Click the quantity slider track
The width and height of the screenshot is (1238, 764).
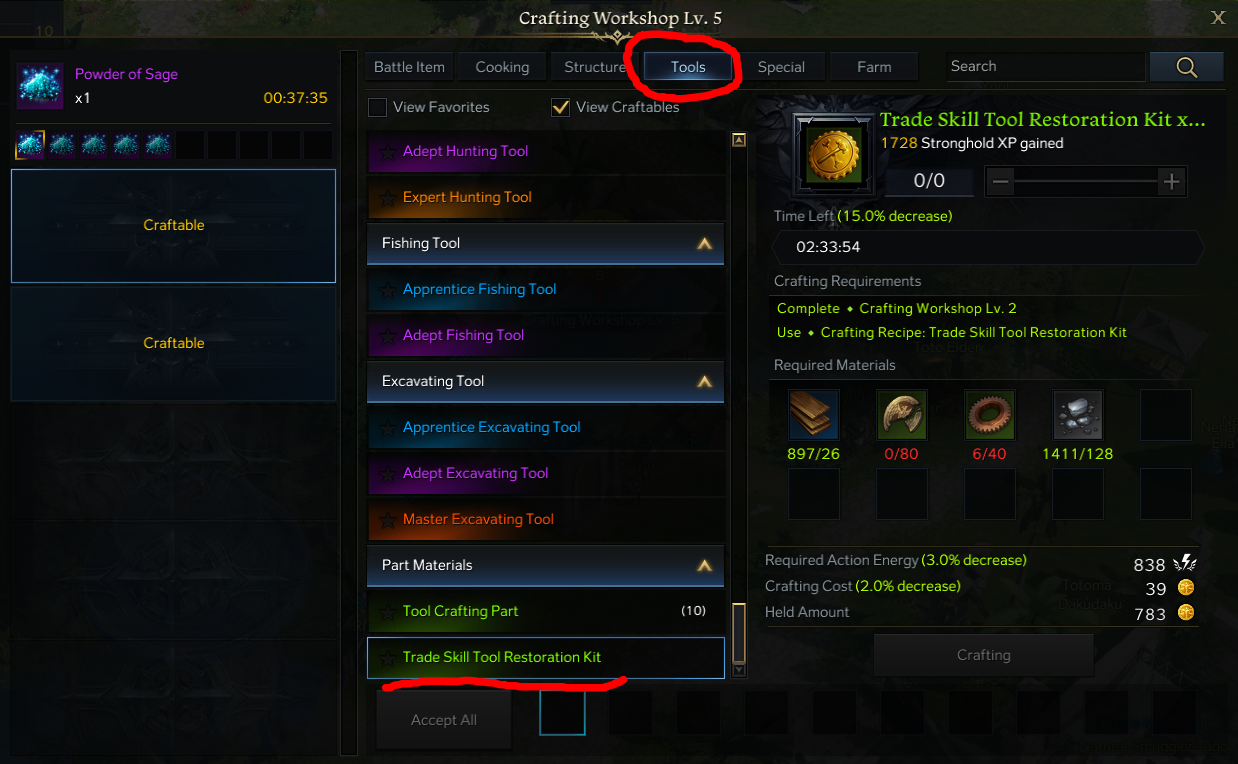1087,182
